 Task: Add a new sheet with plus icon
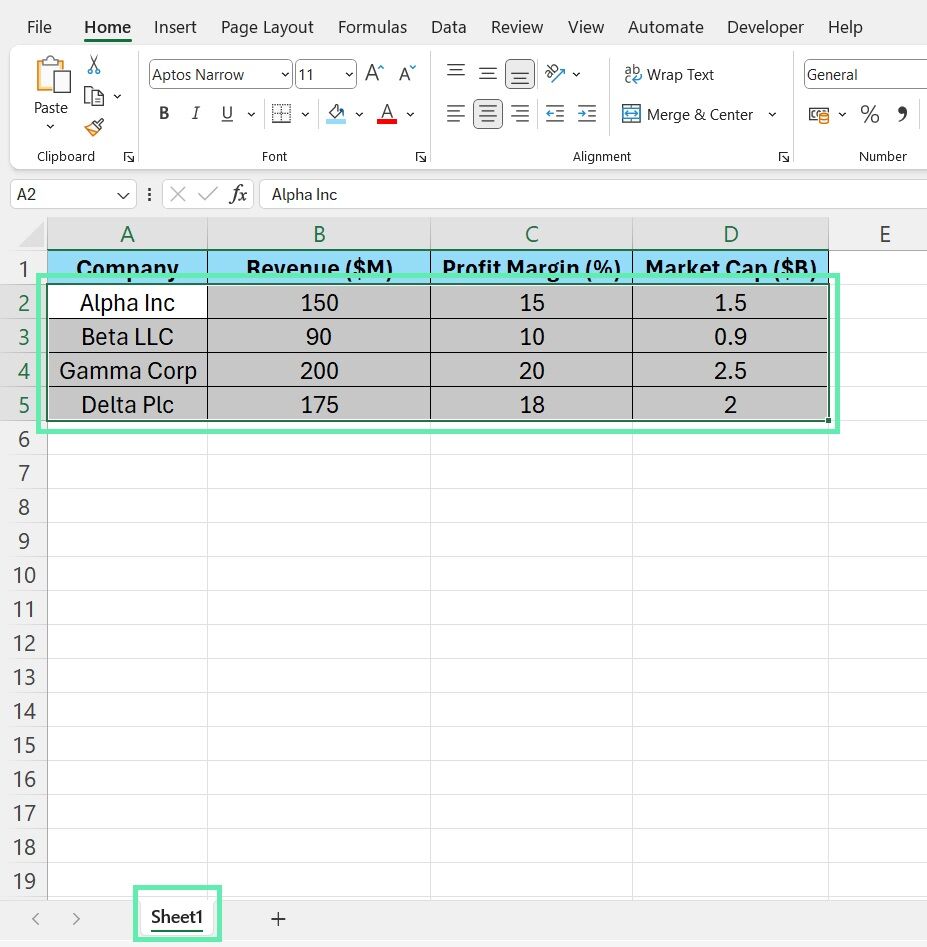click(278, 919)
